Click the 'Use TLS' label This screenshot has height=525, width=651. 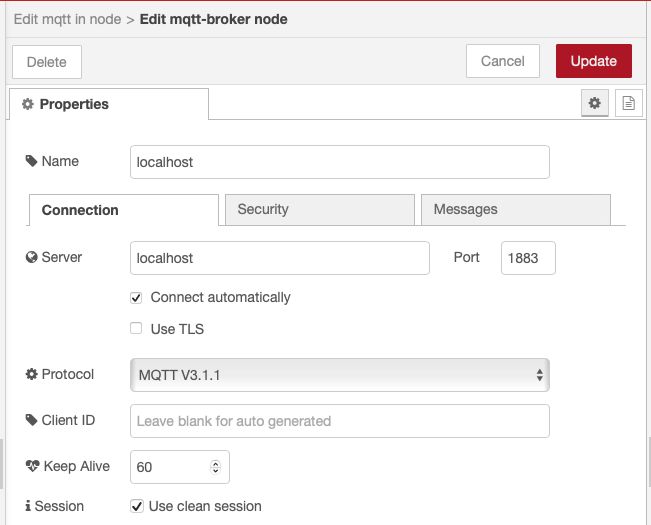pos(177,329)
